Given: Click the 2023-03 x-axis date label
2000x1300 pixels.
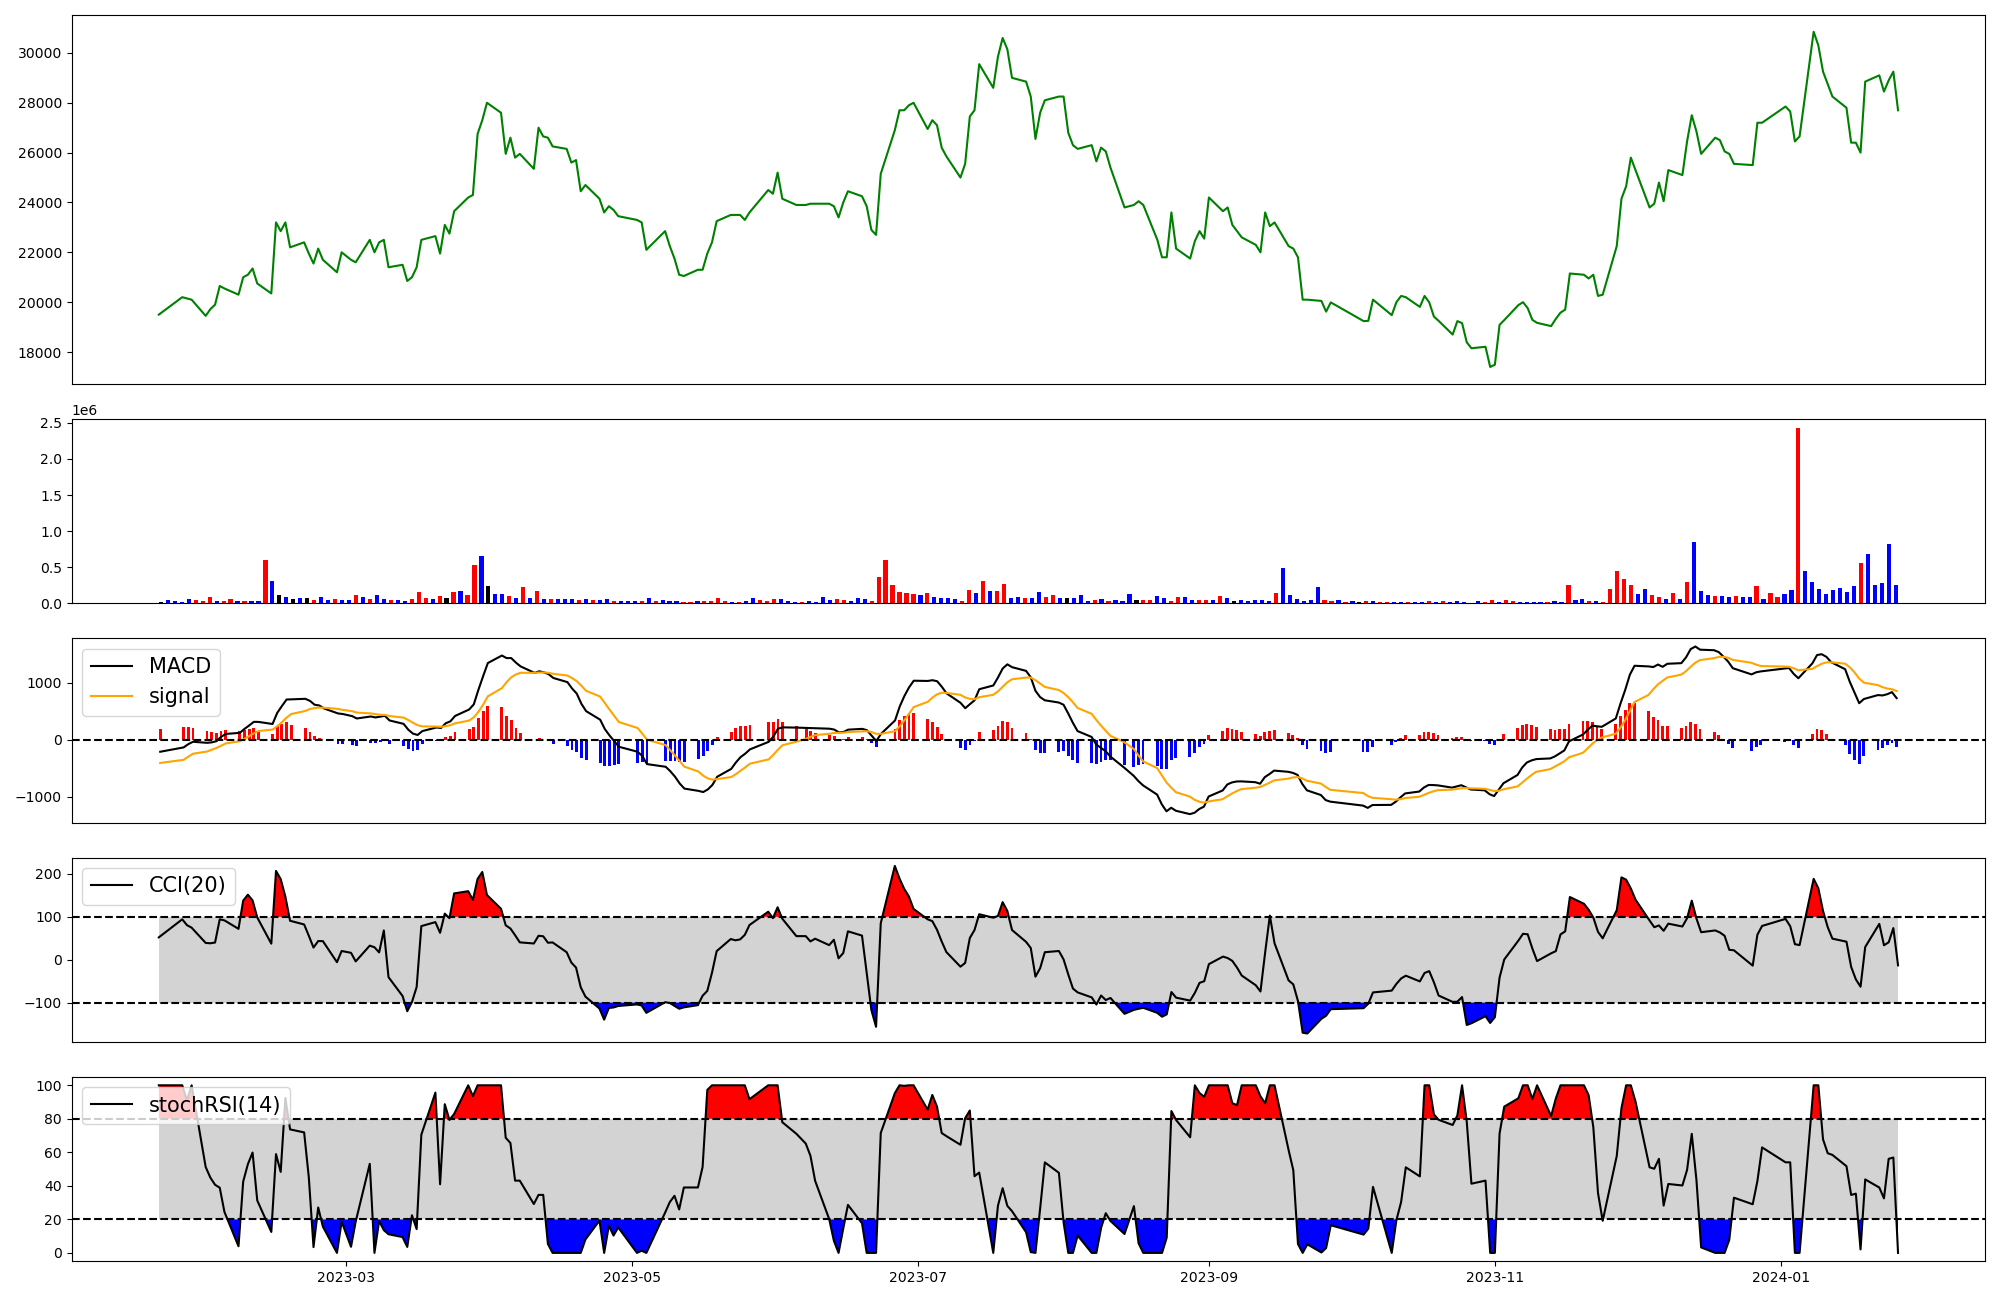Looking at the screenshot, I should [x=346, y=1277].
